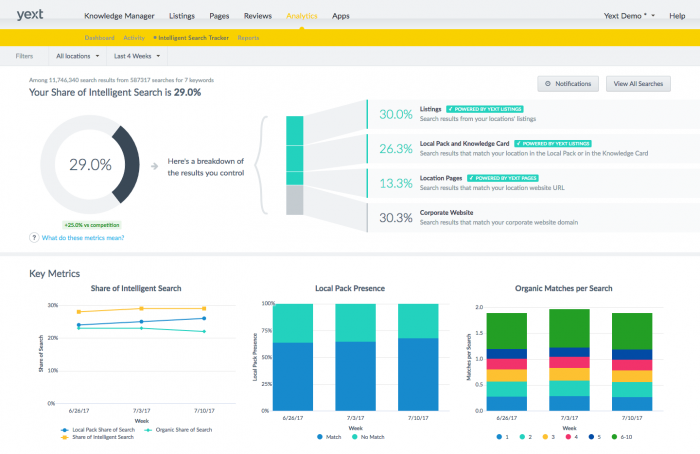Open the Reports sub-tab
Image resolution: width=700 pixels, height=454 pixels.
248,37
